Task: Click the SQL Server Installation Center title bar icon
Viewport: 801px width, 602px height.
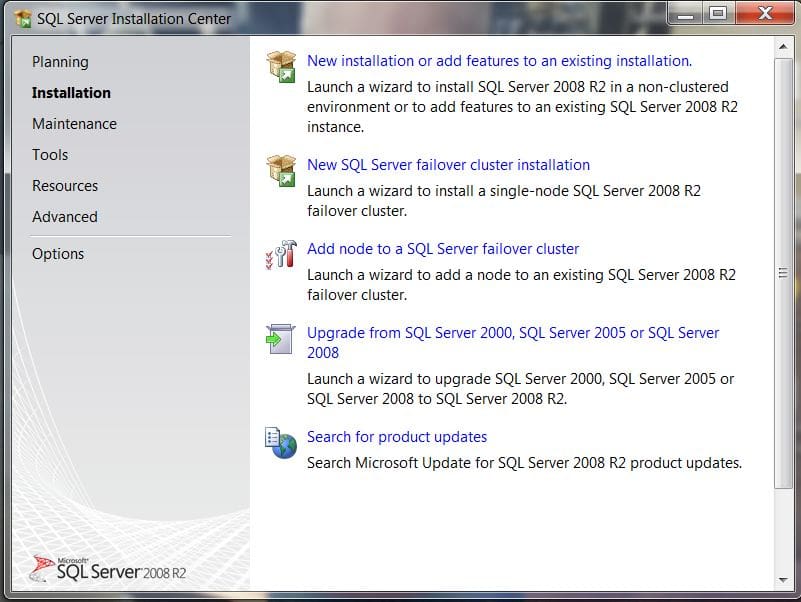Action: [23, 19]
